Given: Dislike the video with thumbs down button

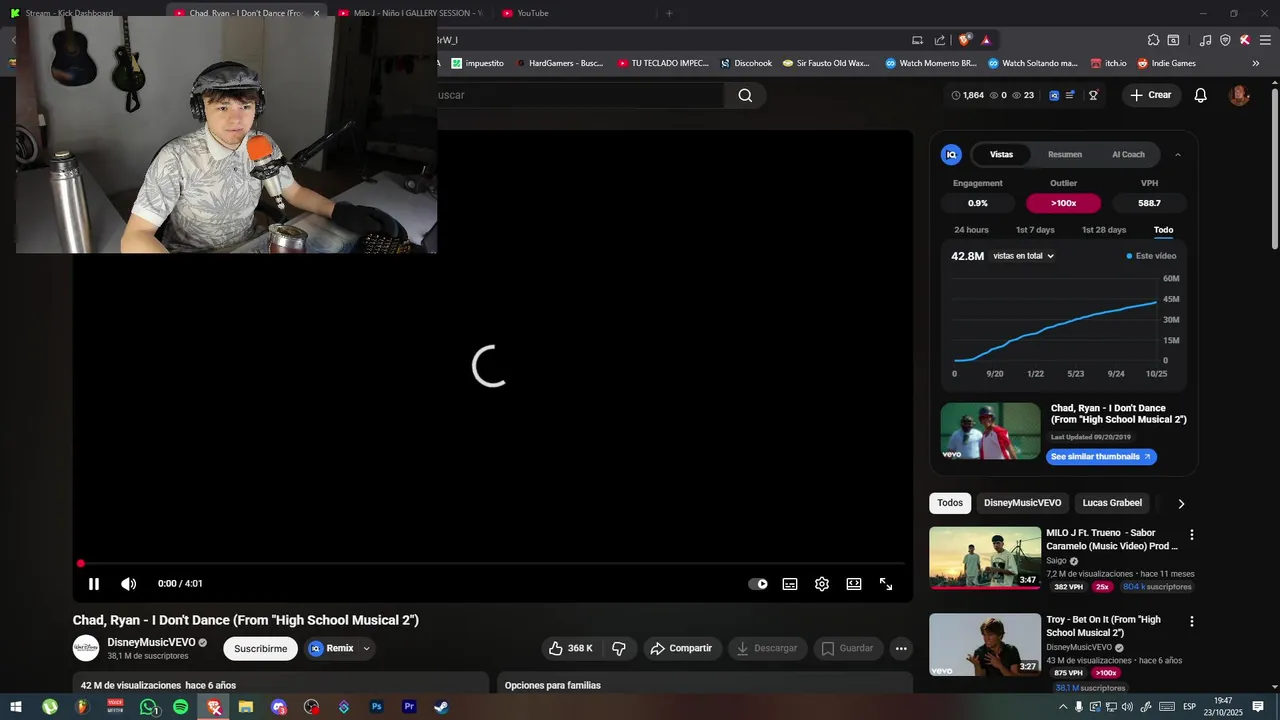Looking at the screenshot, I should (619, 648).
